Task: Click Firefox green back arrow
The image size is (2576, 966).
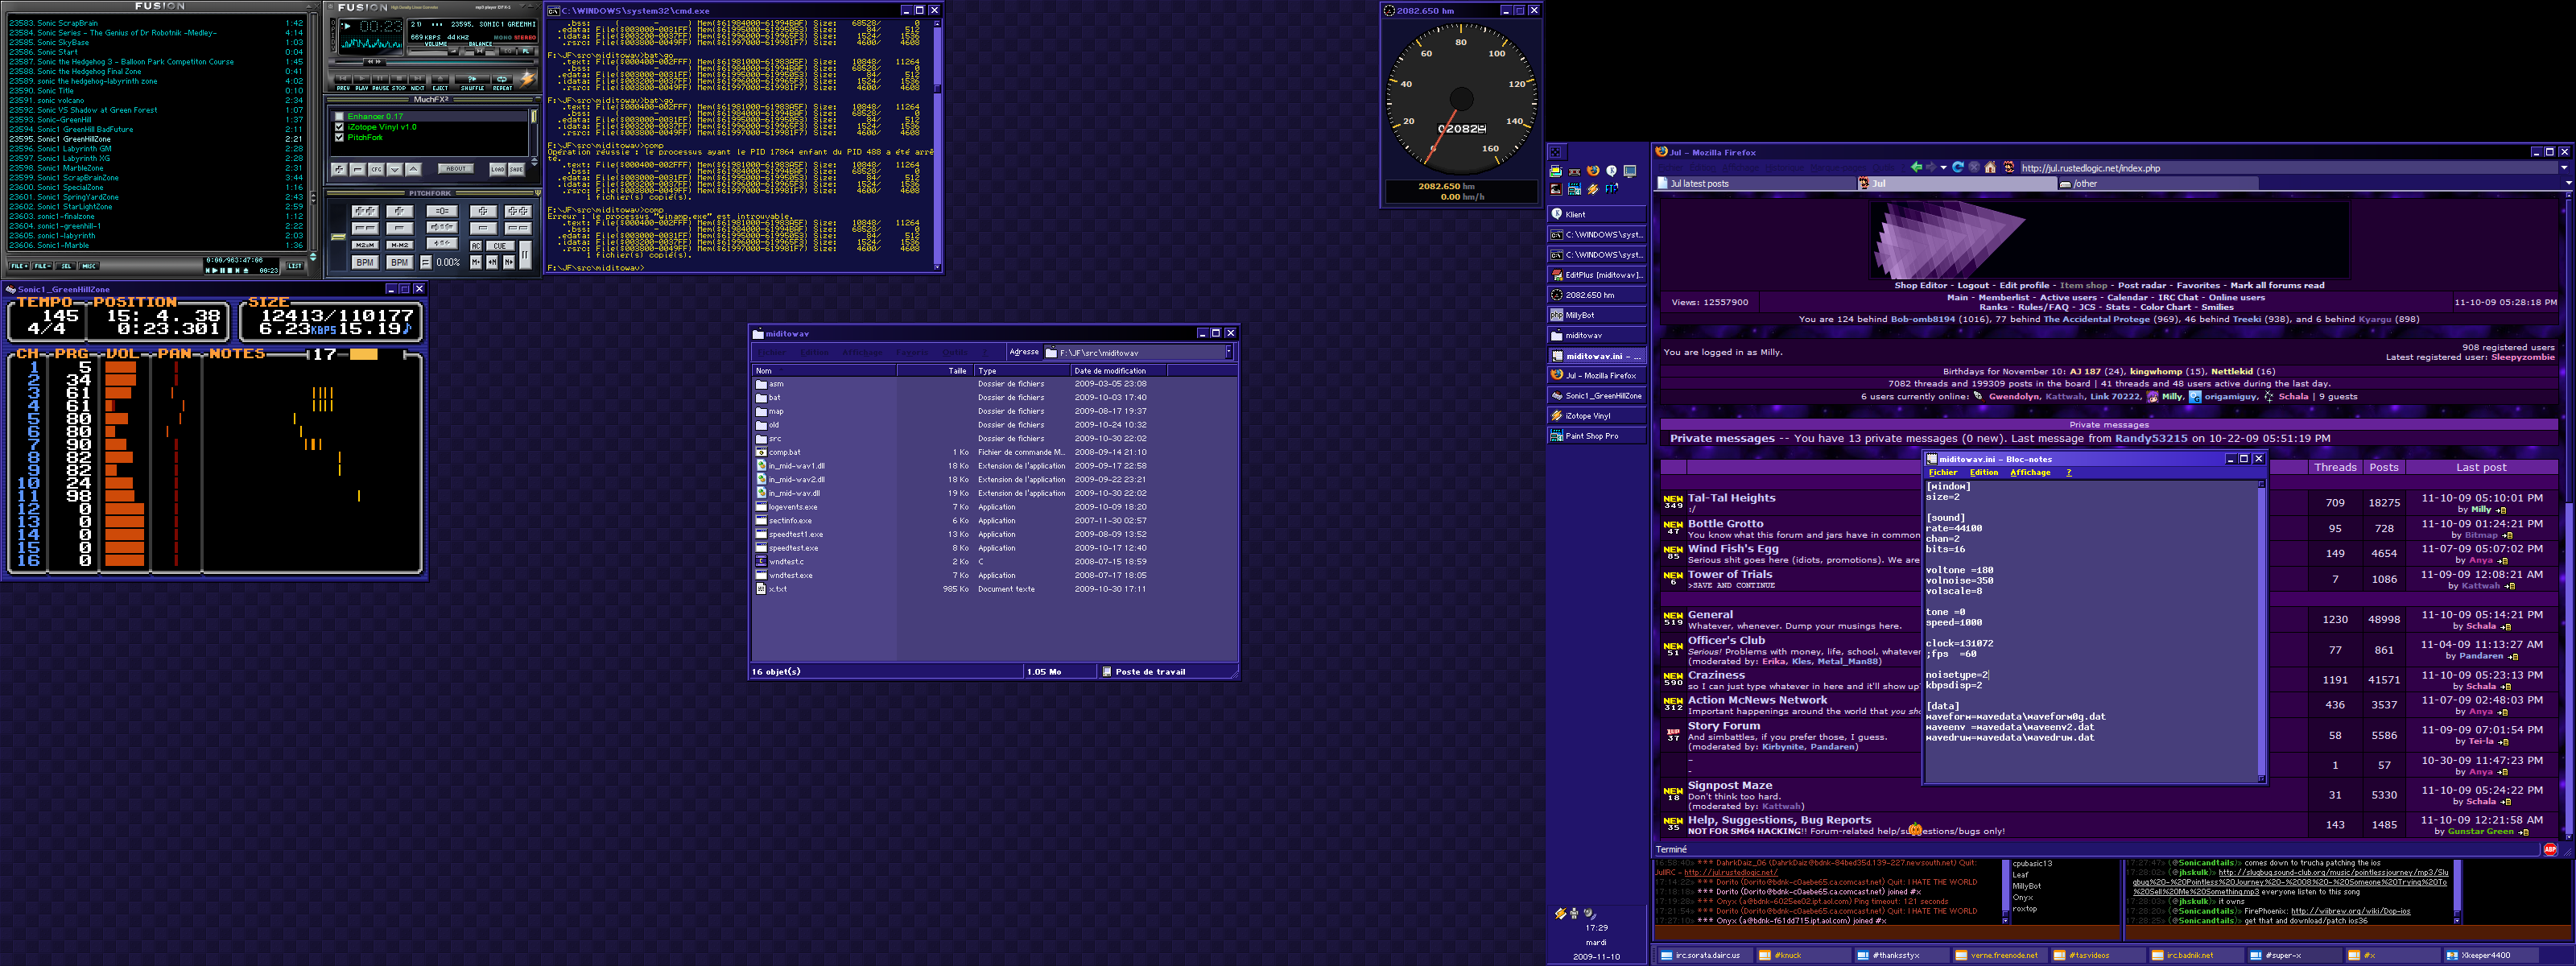Action: click(x=1916, y=168)
